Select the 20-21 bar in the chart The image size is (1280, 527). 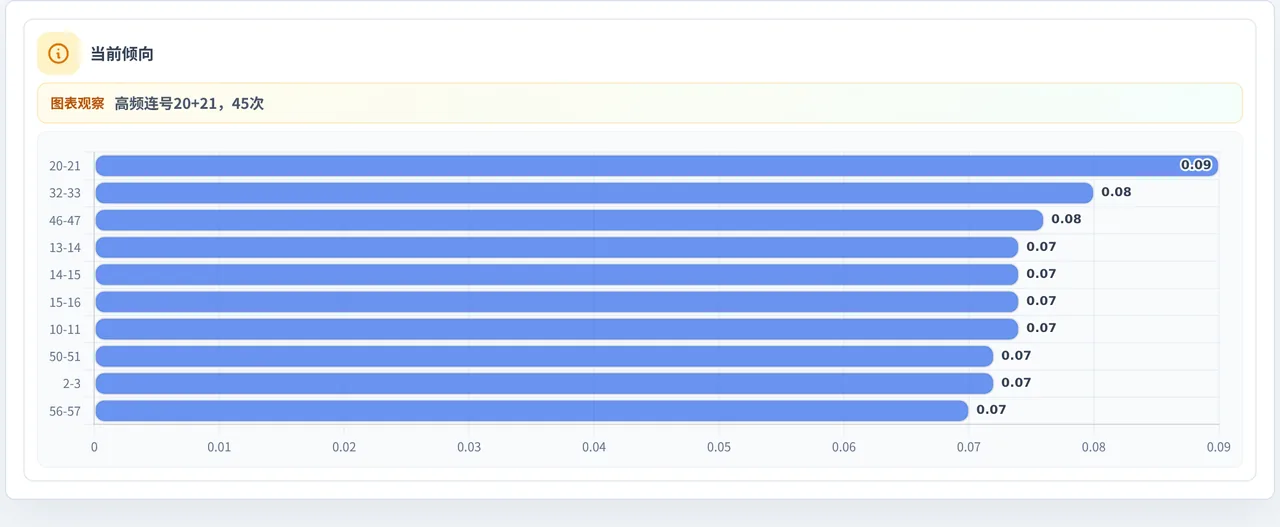(x=657, y=166)
